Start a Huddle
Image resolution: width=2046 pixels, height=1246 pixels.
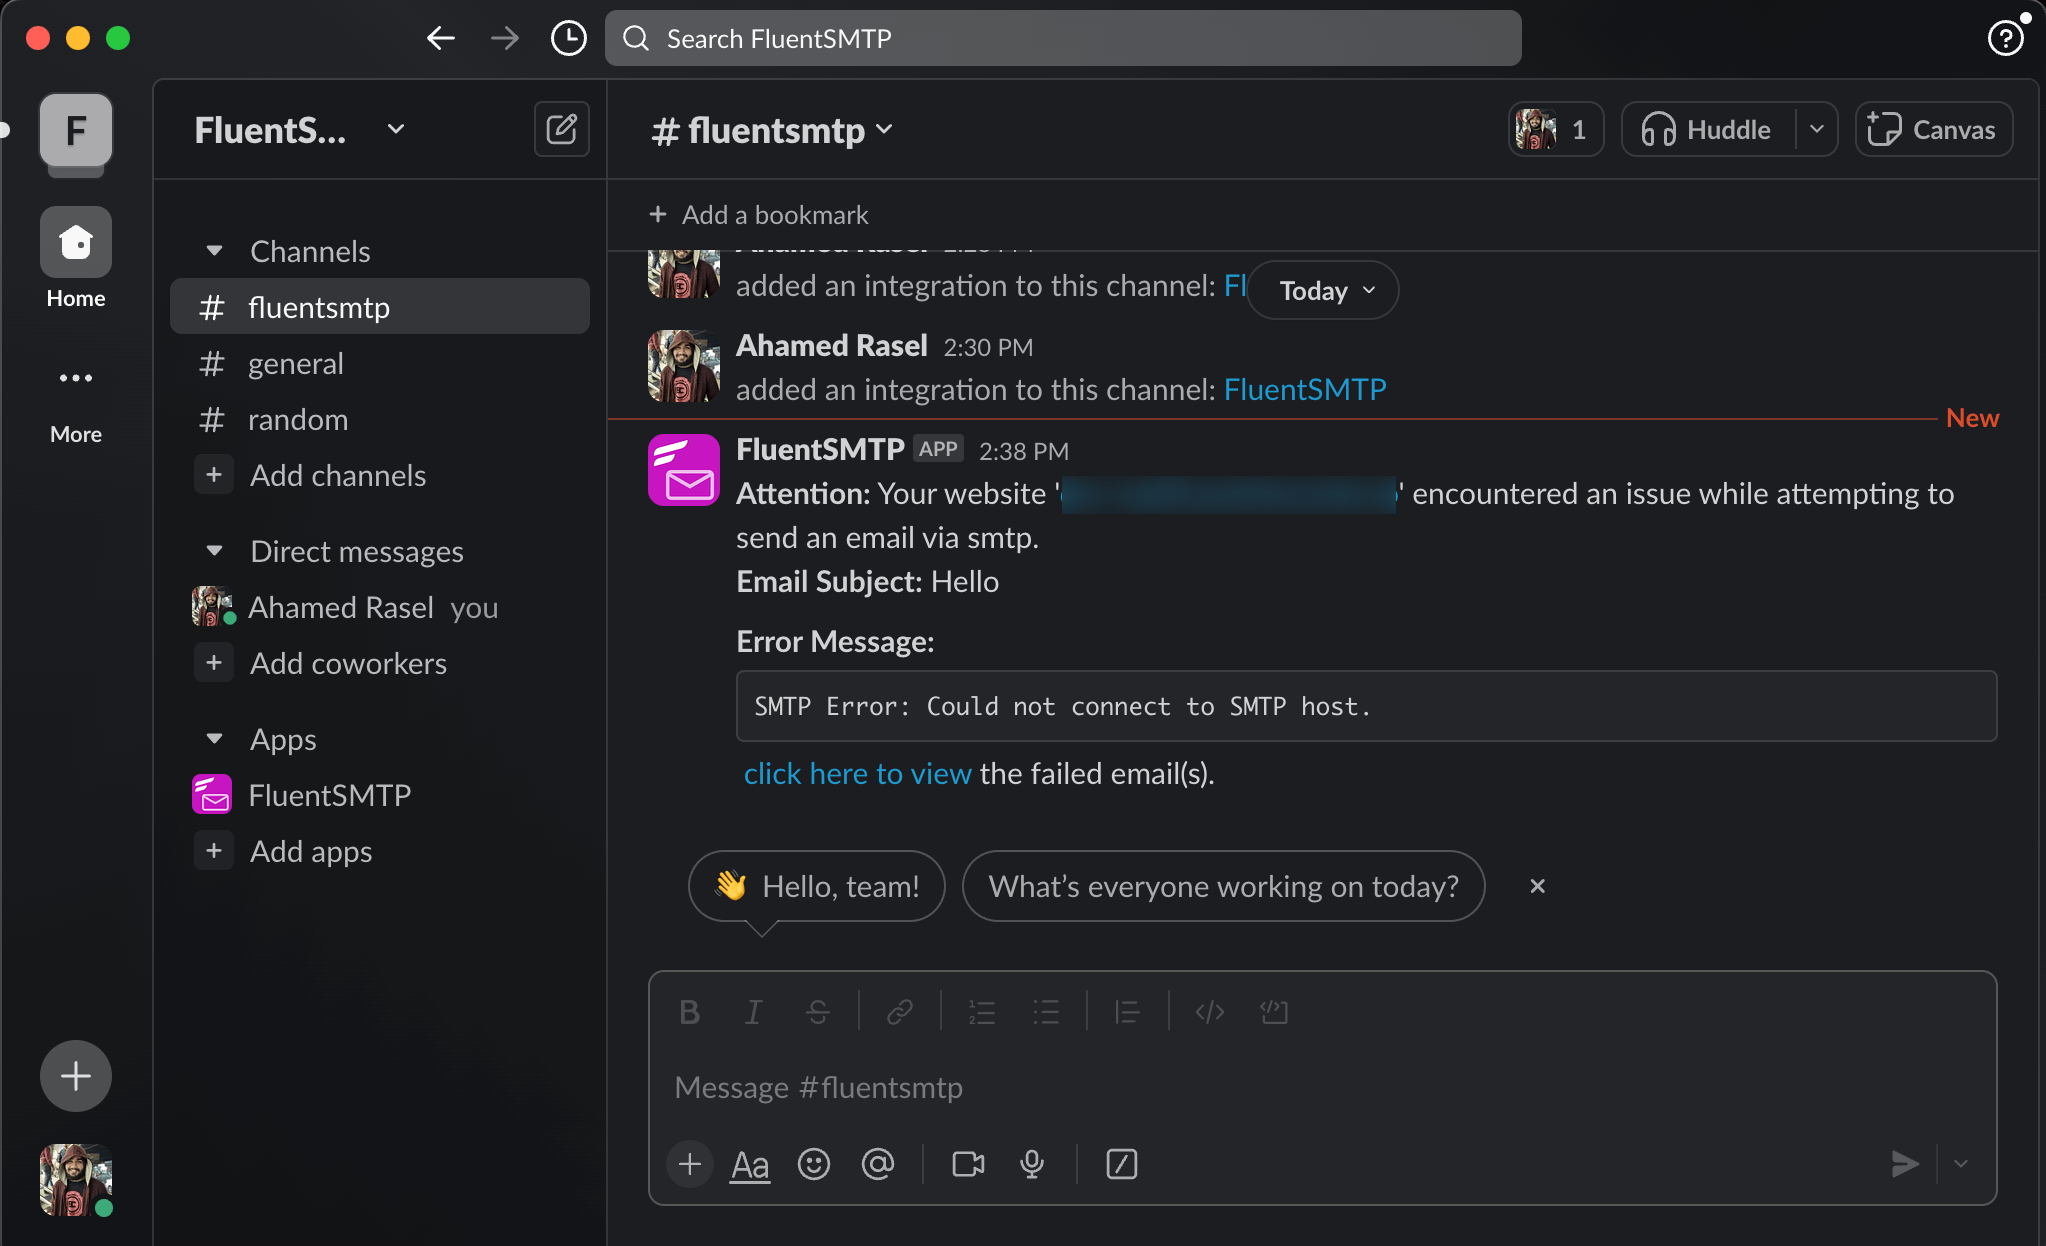1708,129
